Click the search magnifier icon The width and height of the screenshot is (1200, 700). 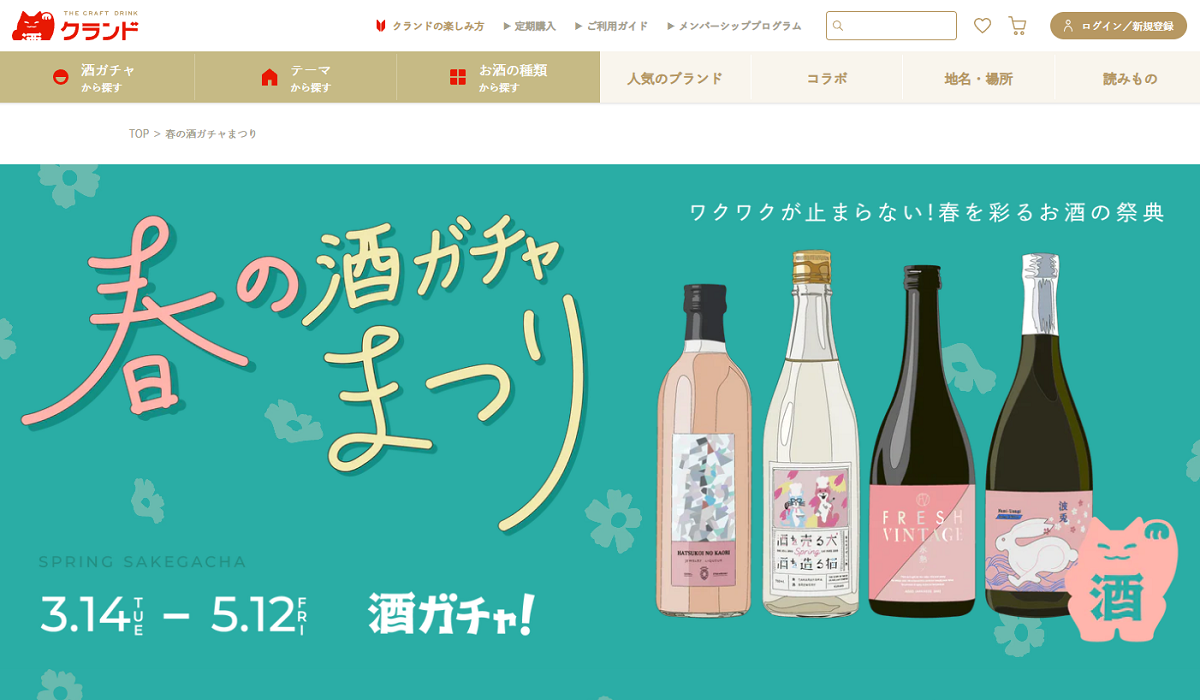[x=838, y=26]
